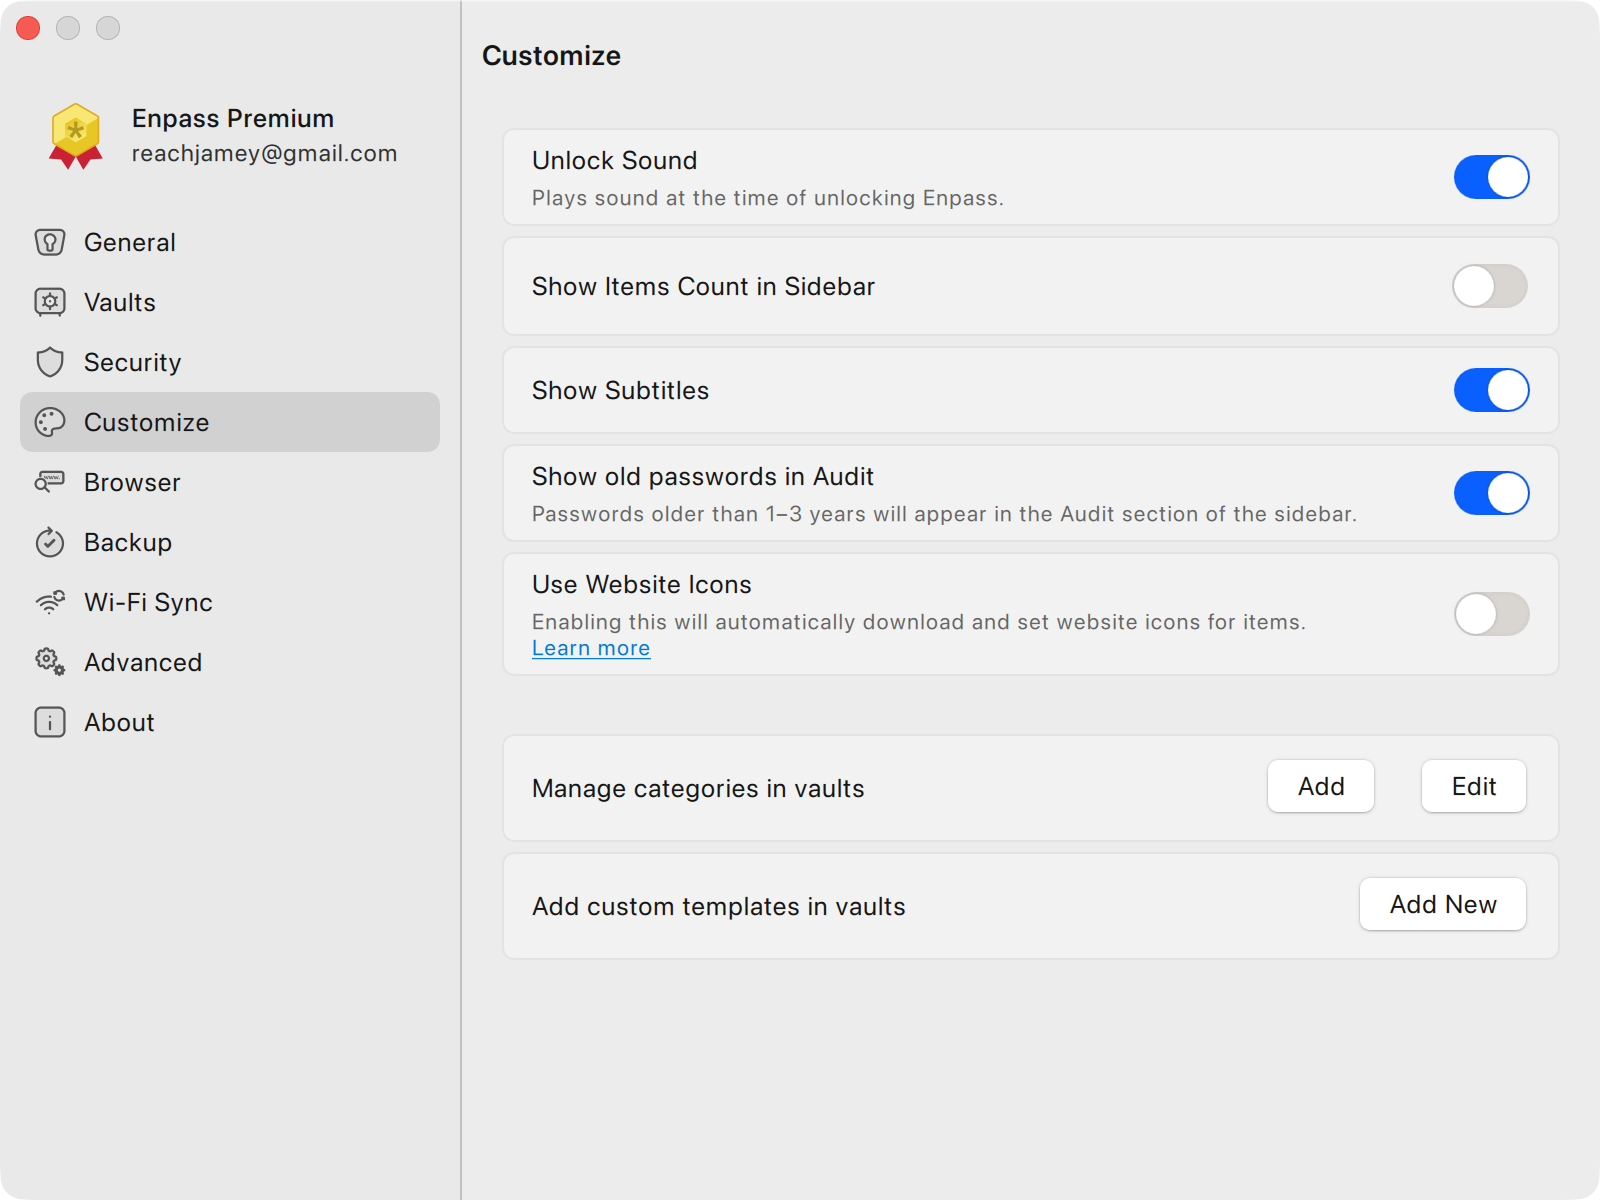Image resolution: width=1600 pixels, height=1200 pixels.
Task: Click the Wi-Fi Sync icon
Action: click(x=50, y=602)
